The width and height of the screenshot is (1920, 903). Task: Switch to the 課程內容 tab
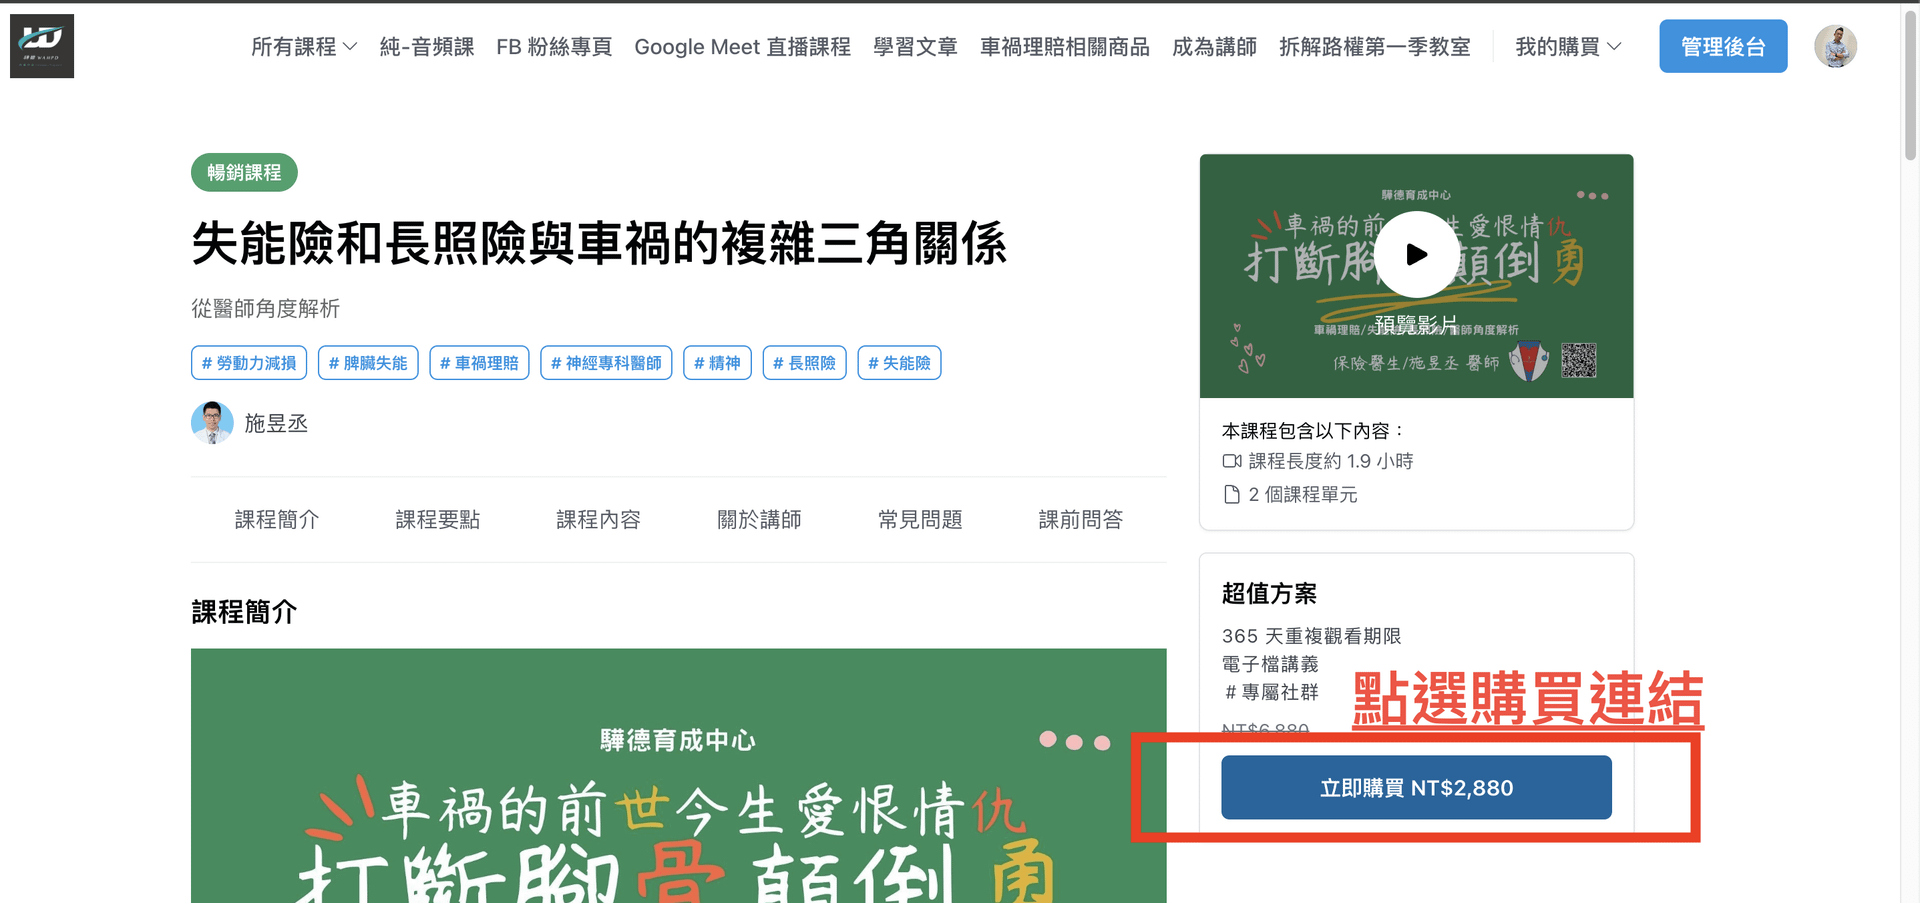(598, 520)
